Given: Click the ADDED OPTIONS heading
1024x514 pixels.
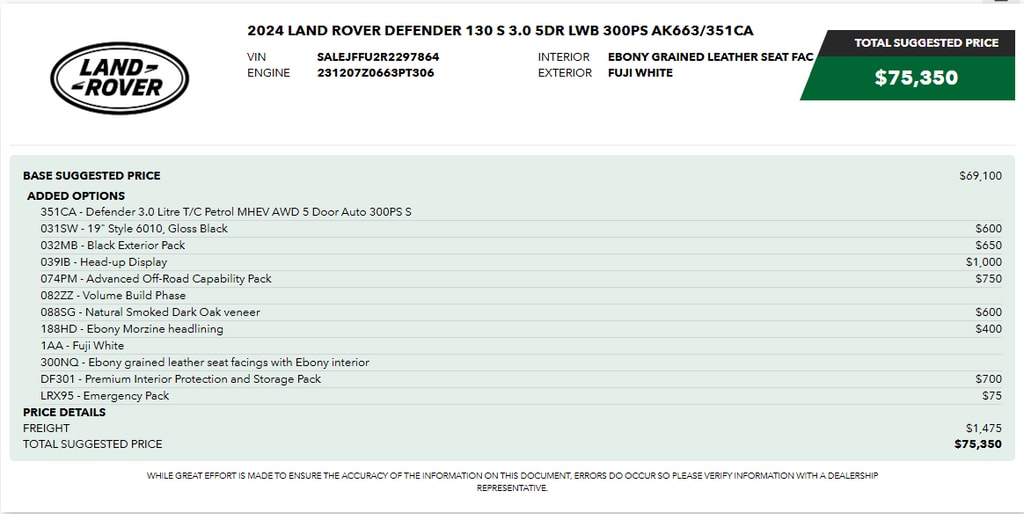Looking at the screenshot, I should (x=76, y=196).
